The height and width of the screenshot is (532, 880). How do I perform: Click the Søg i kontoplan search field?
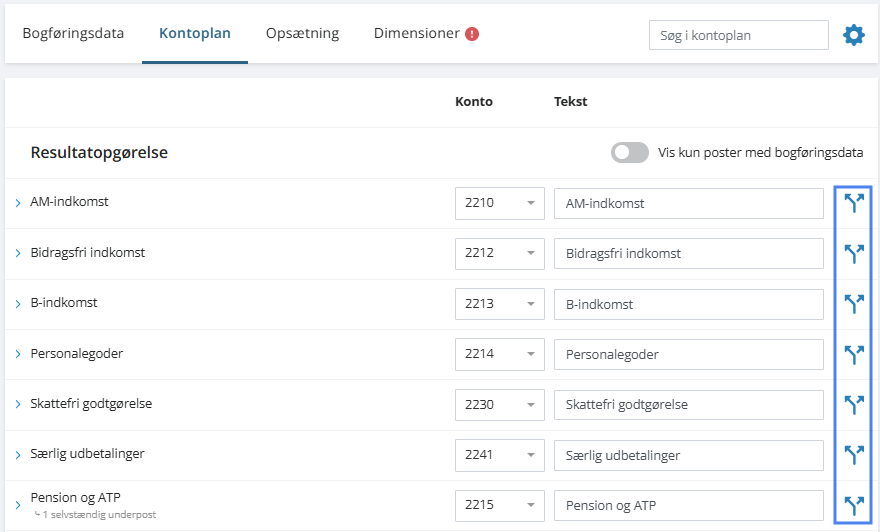[x=739, y=35]
